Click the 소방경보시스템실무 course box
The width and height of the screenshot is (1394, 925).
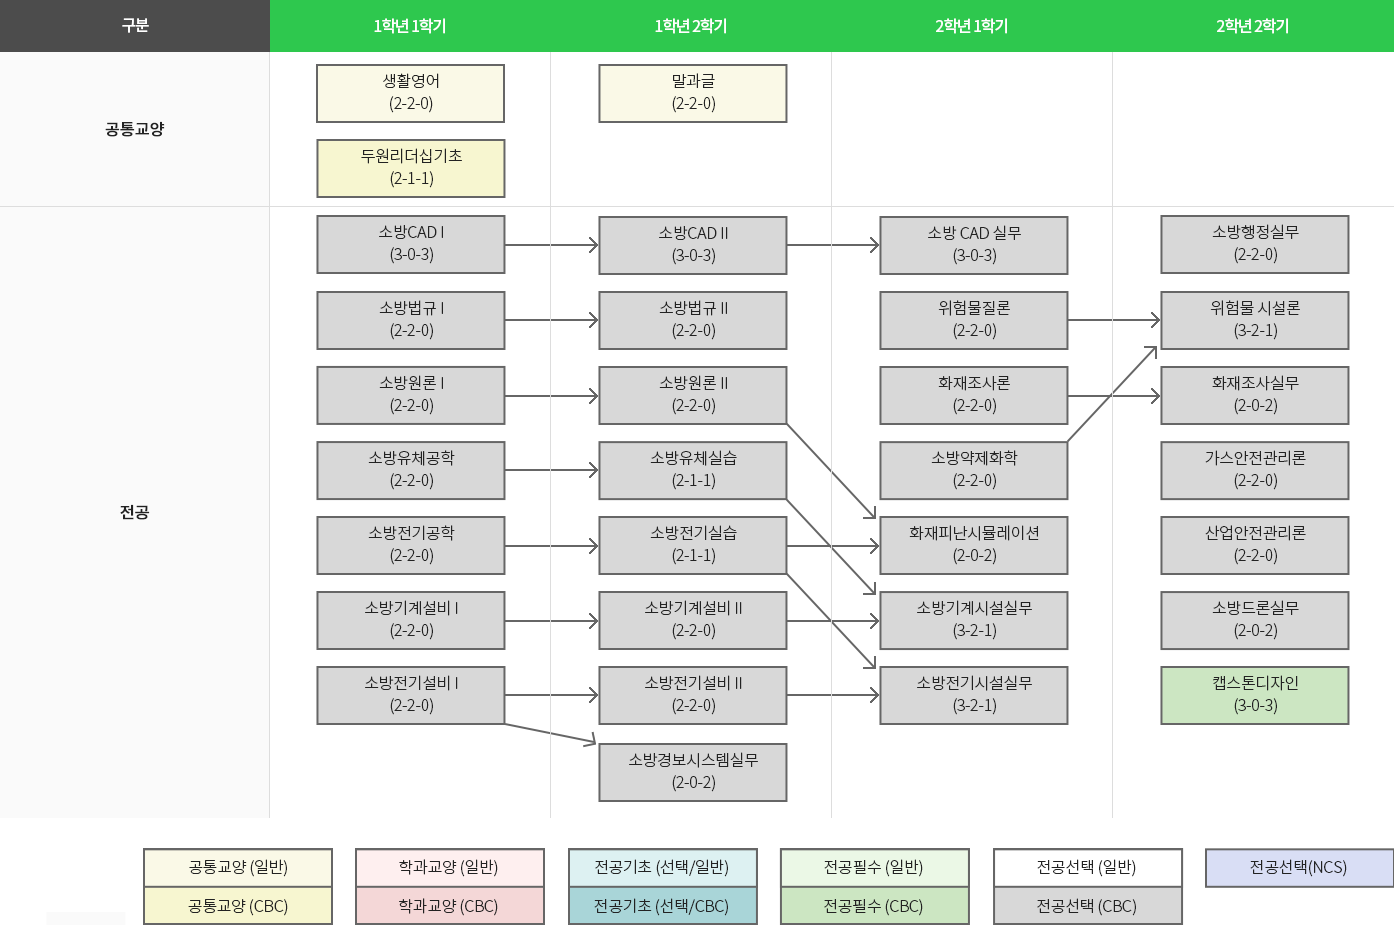[693, 772]
